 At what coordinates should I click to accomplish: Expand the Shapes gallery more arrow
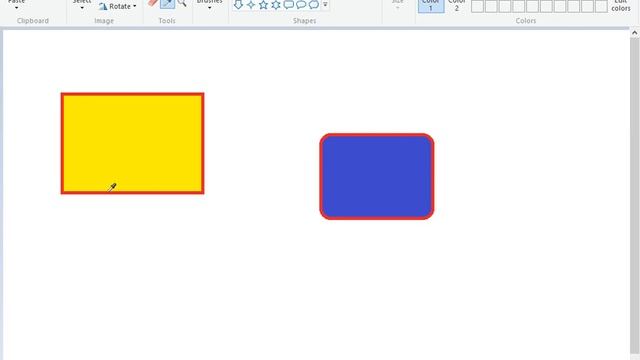pos(325,4)
